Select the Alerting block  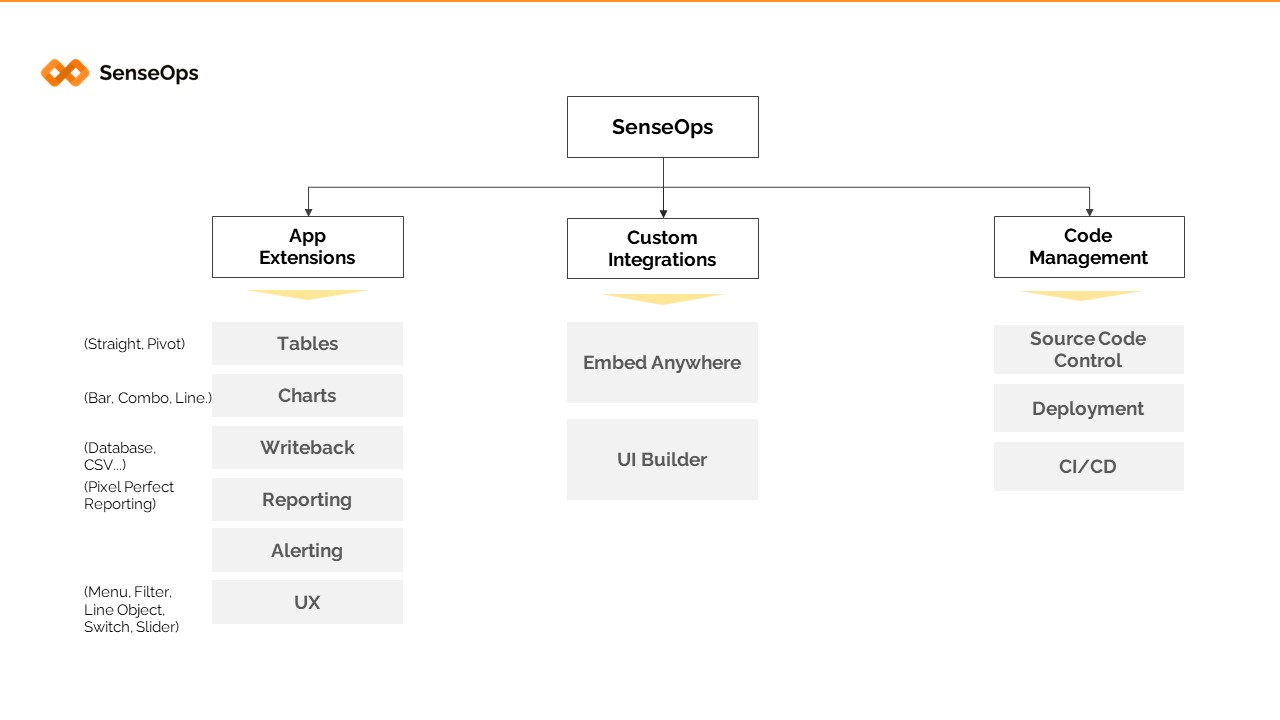pyautogui.click(x=307, y=550)
